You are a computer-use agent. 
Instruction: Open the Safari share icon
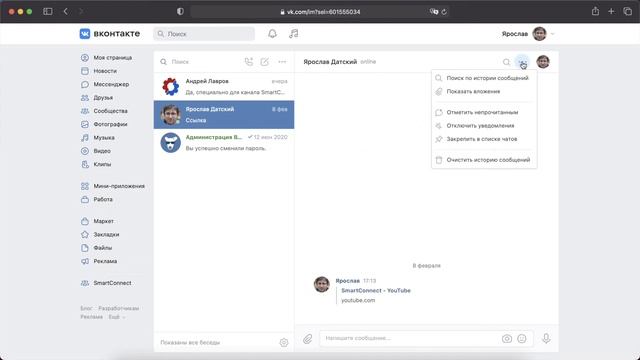[596, 11]
